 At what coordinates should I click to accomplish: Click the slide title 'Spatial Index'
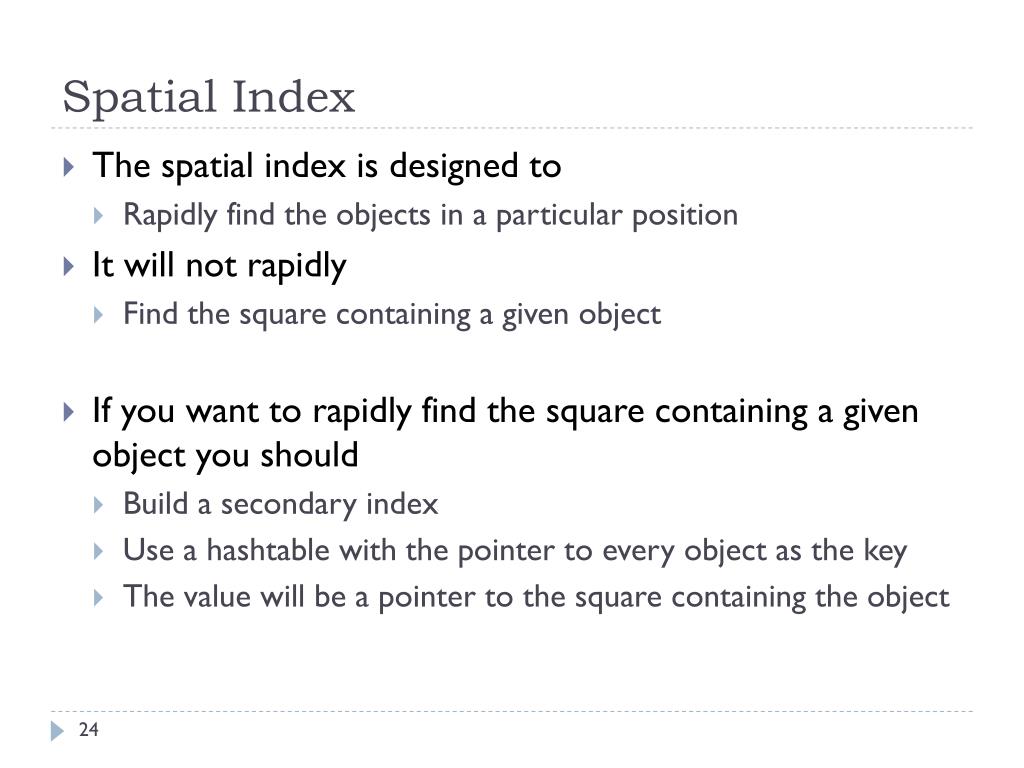(208, 97)
